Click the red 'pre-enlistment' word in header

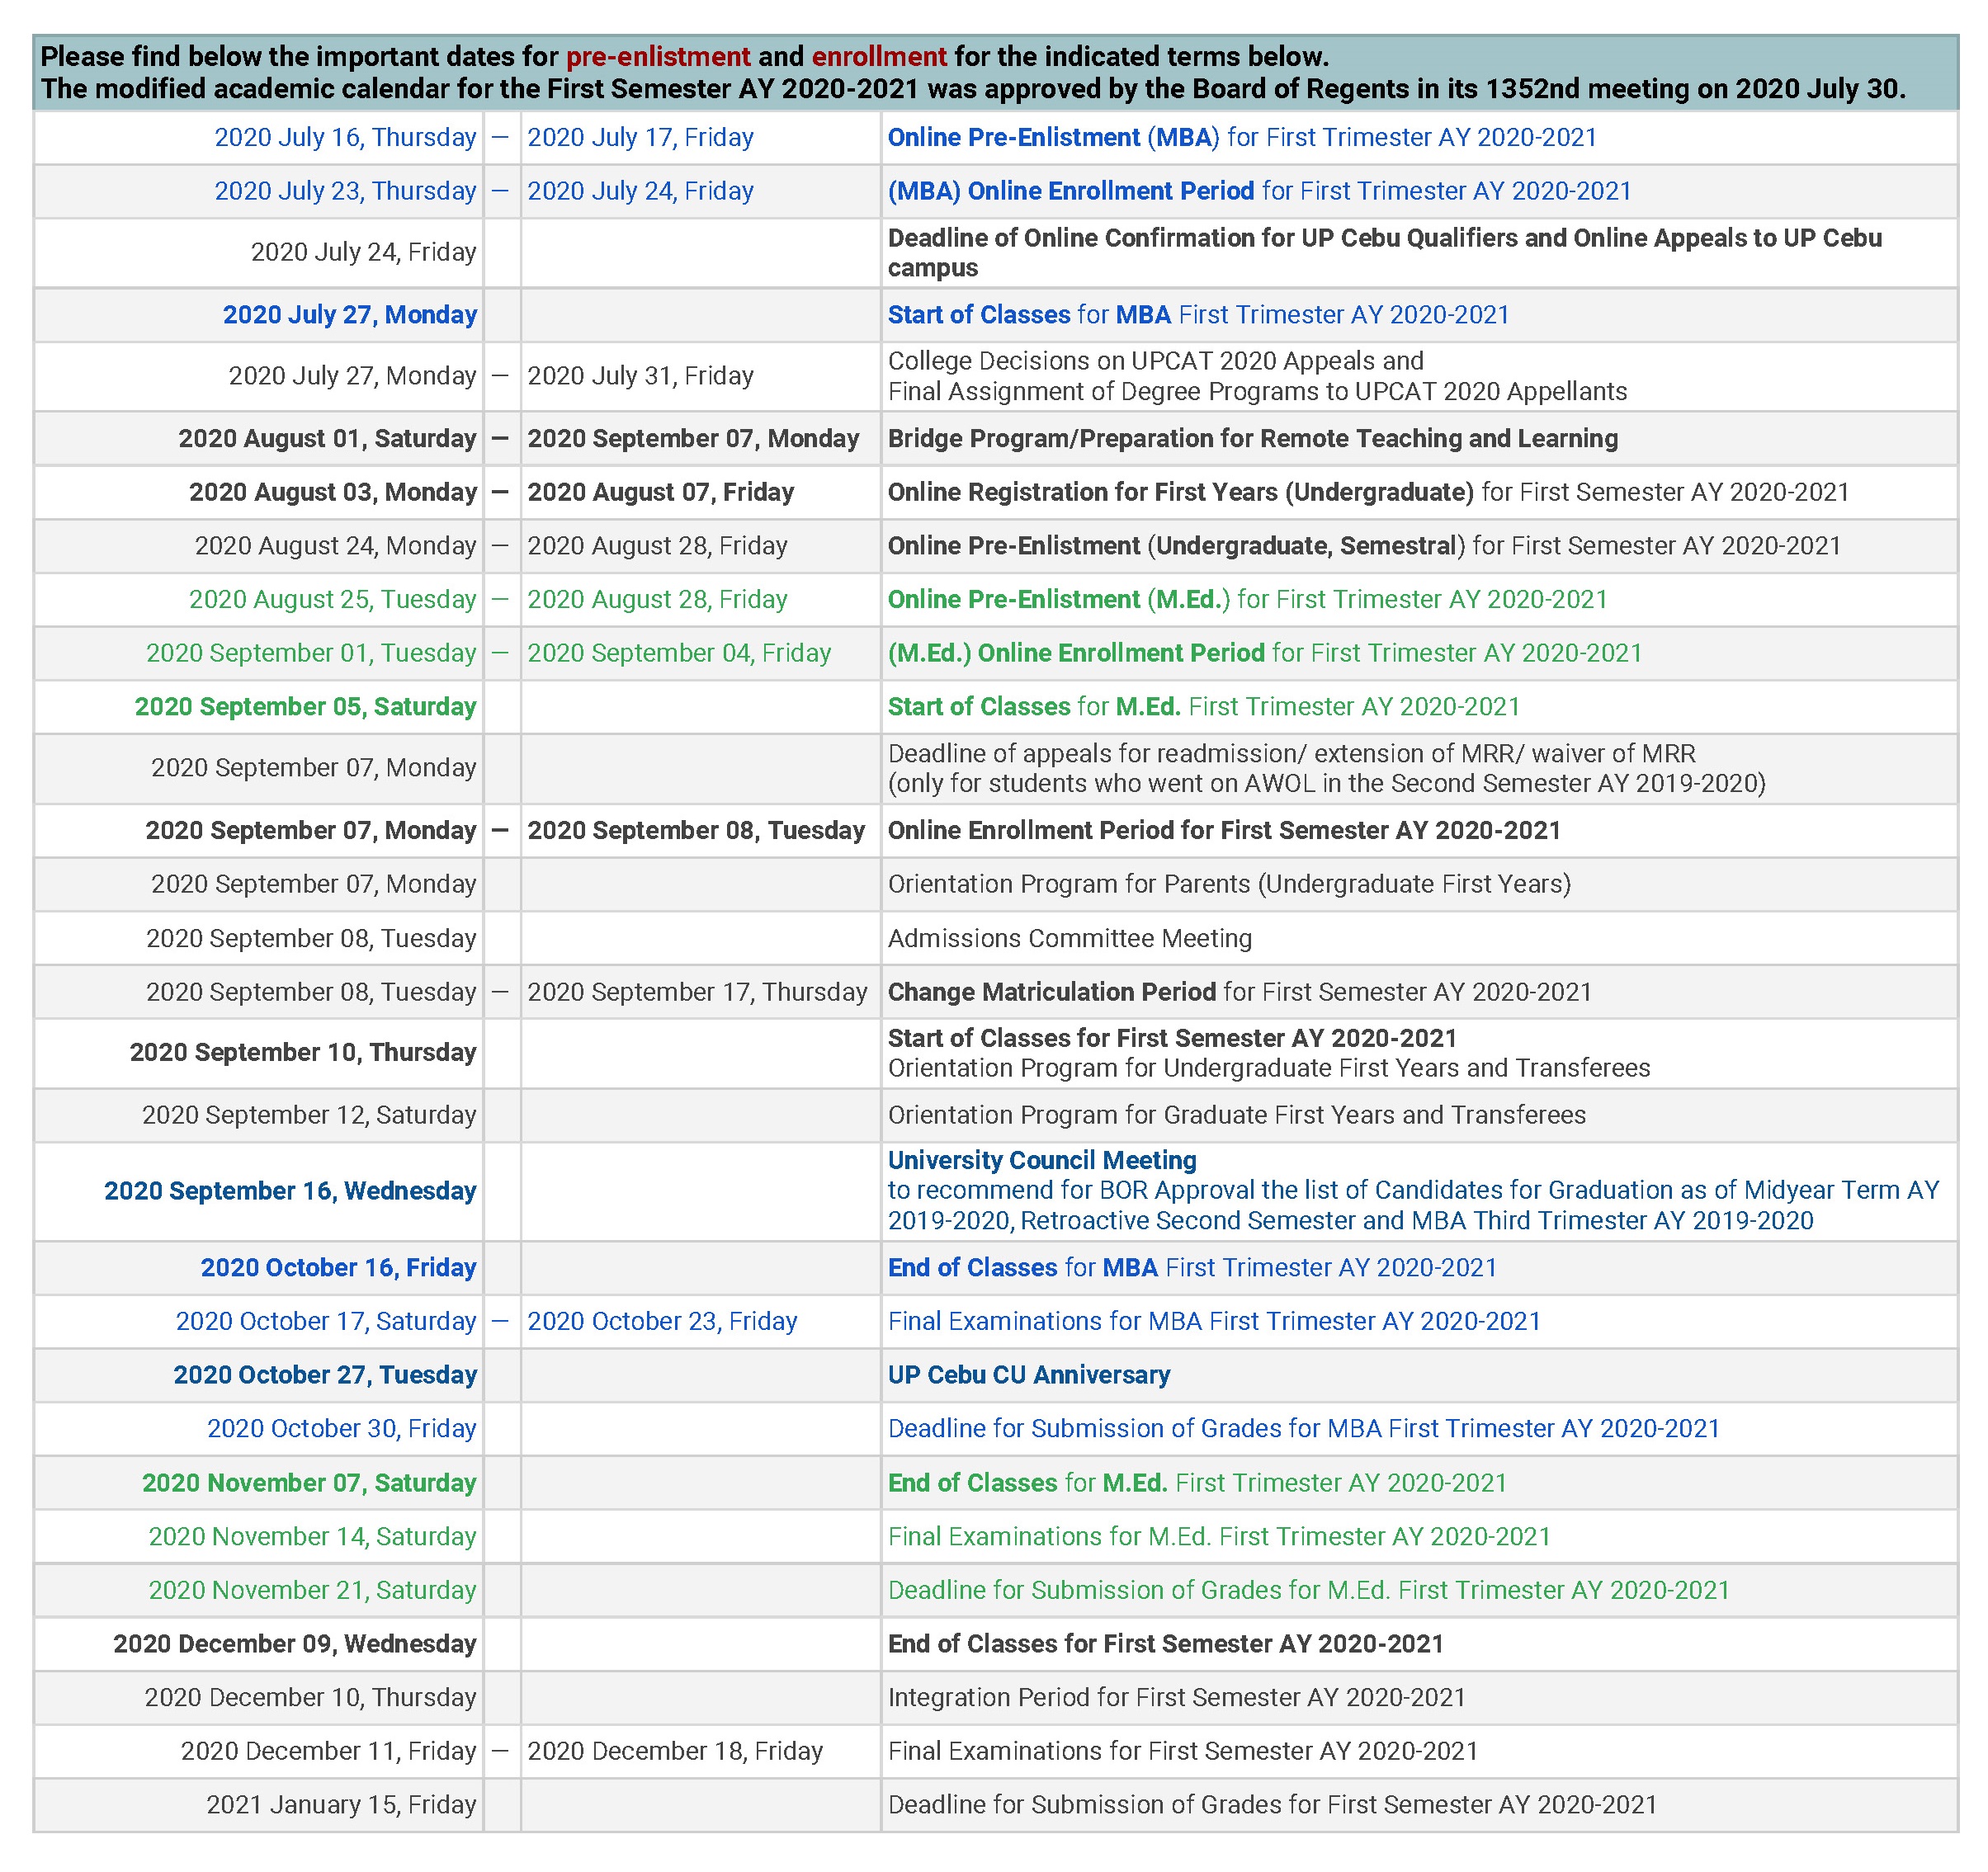658,57
